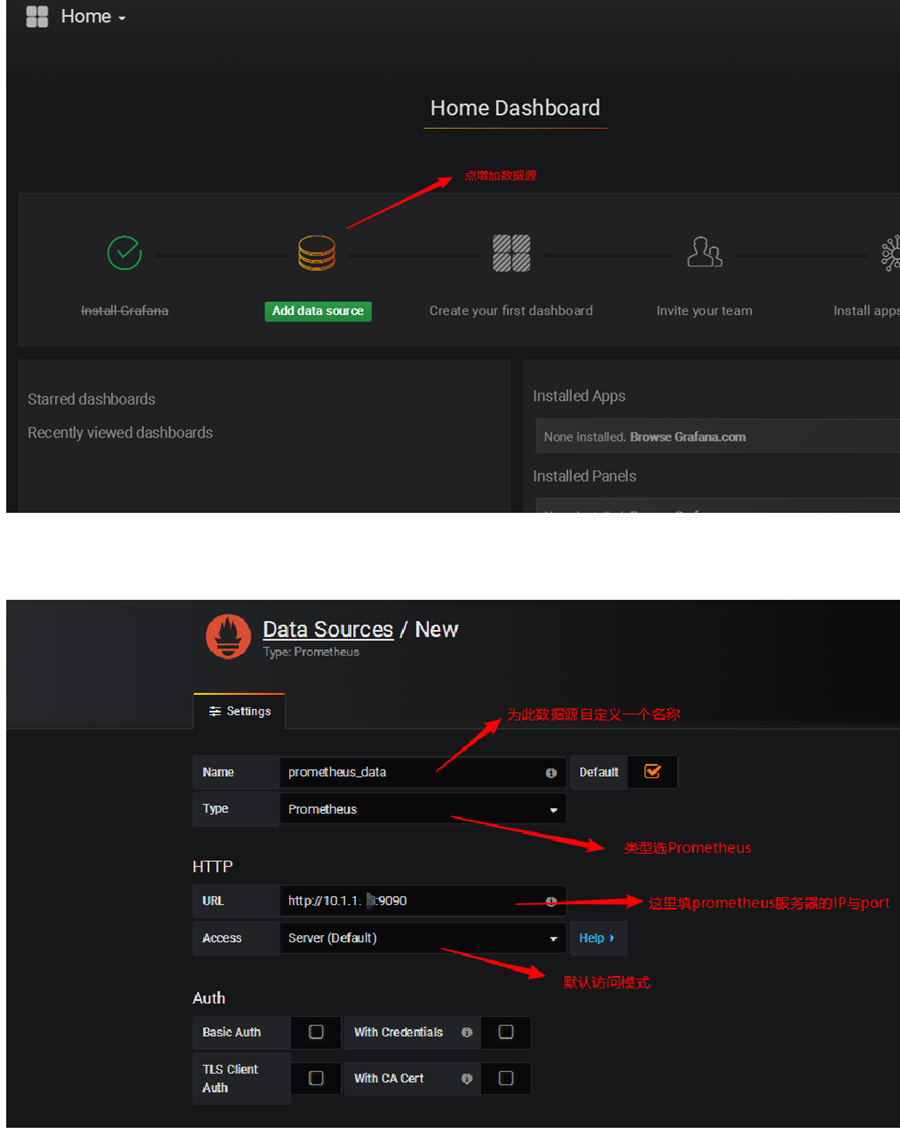The image size is (900, 1134).
Task: Click Installed Panels heading
Action: pos(585,476)
